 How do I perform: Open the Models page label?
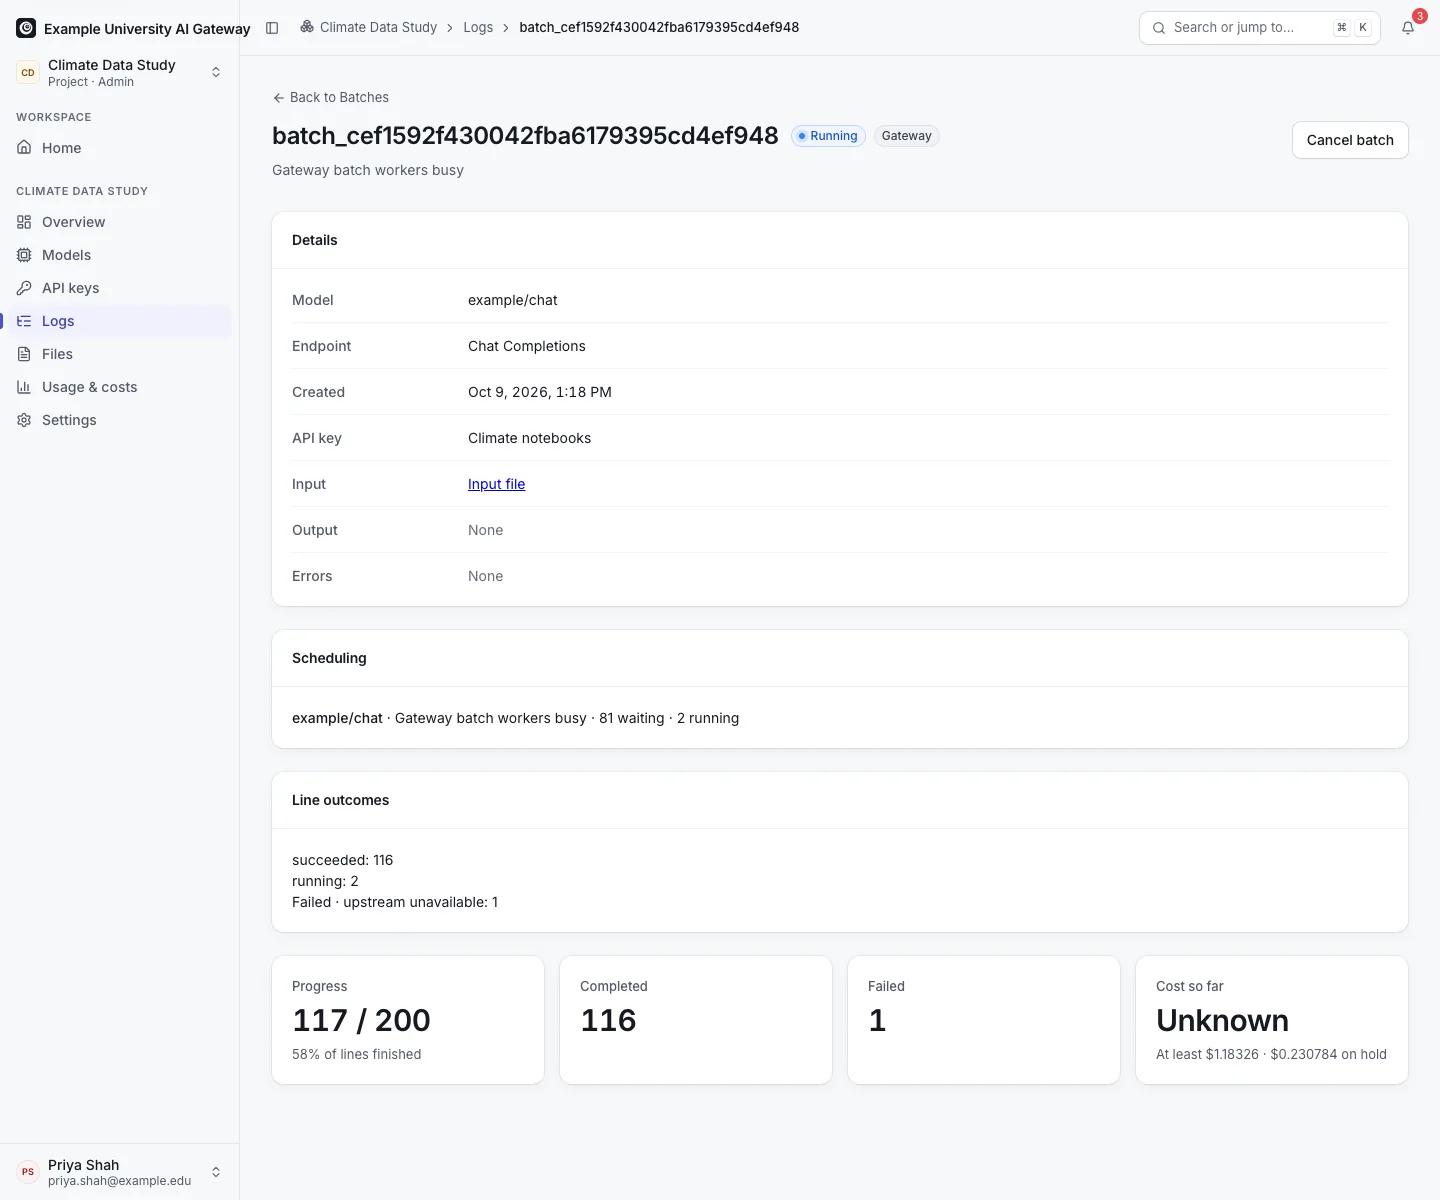[66, 255]
